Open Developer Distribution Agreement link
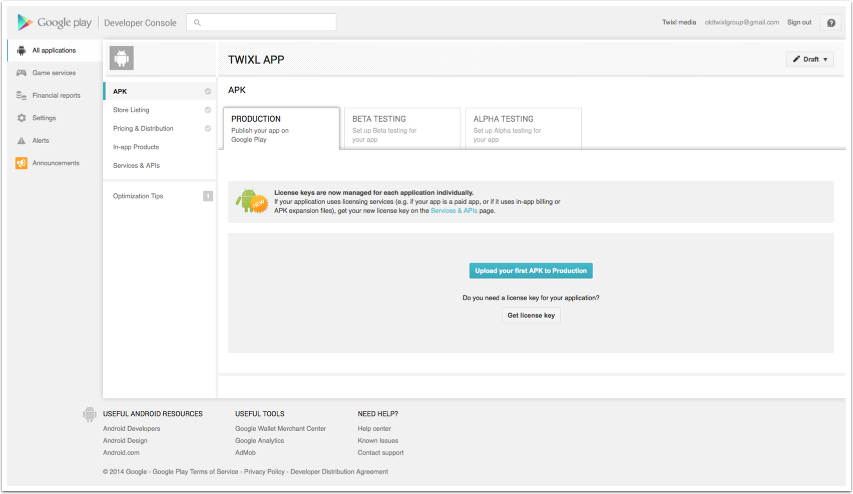 tap(339, 472)
